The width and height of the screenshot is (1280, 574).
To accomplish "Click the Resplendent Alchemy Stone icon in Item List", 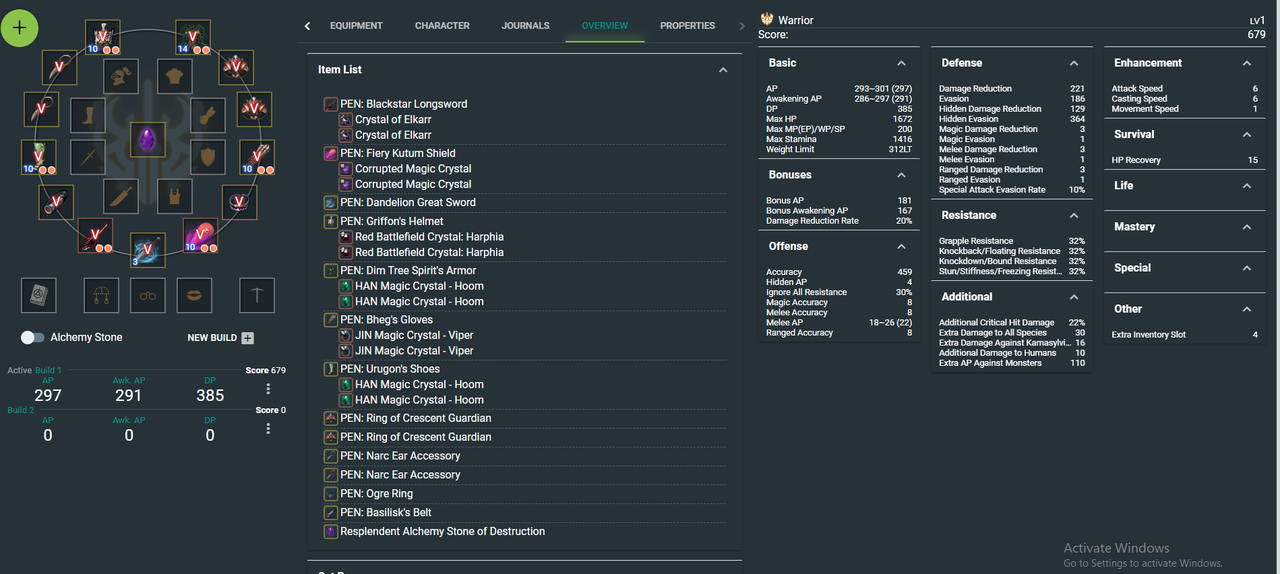I will pos(331,531).
